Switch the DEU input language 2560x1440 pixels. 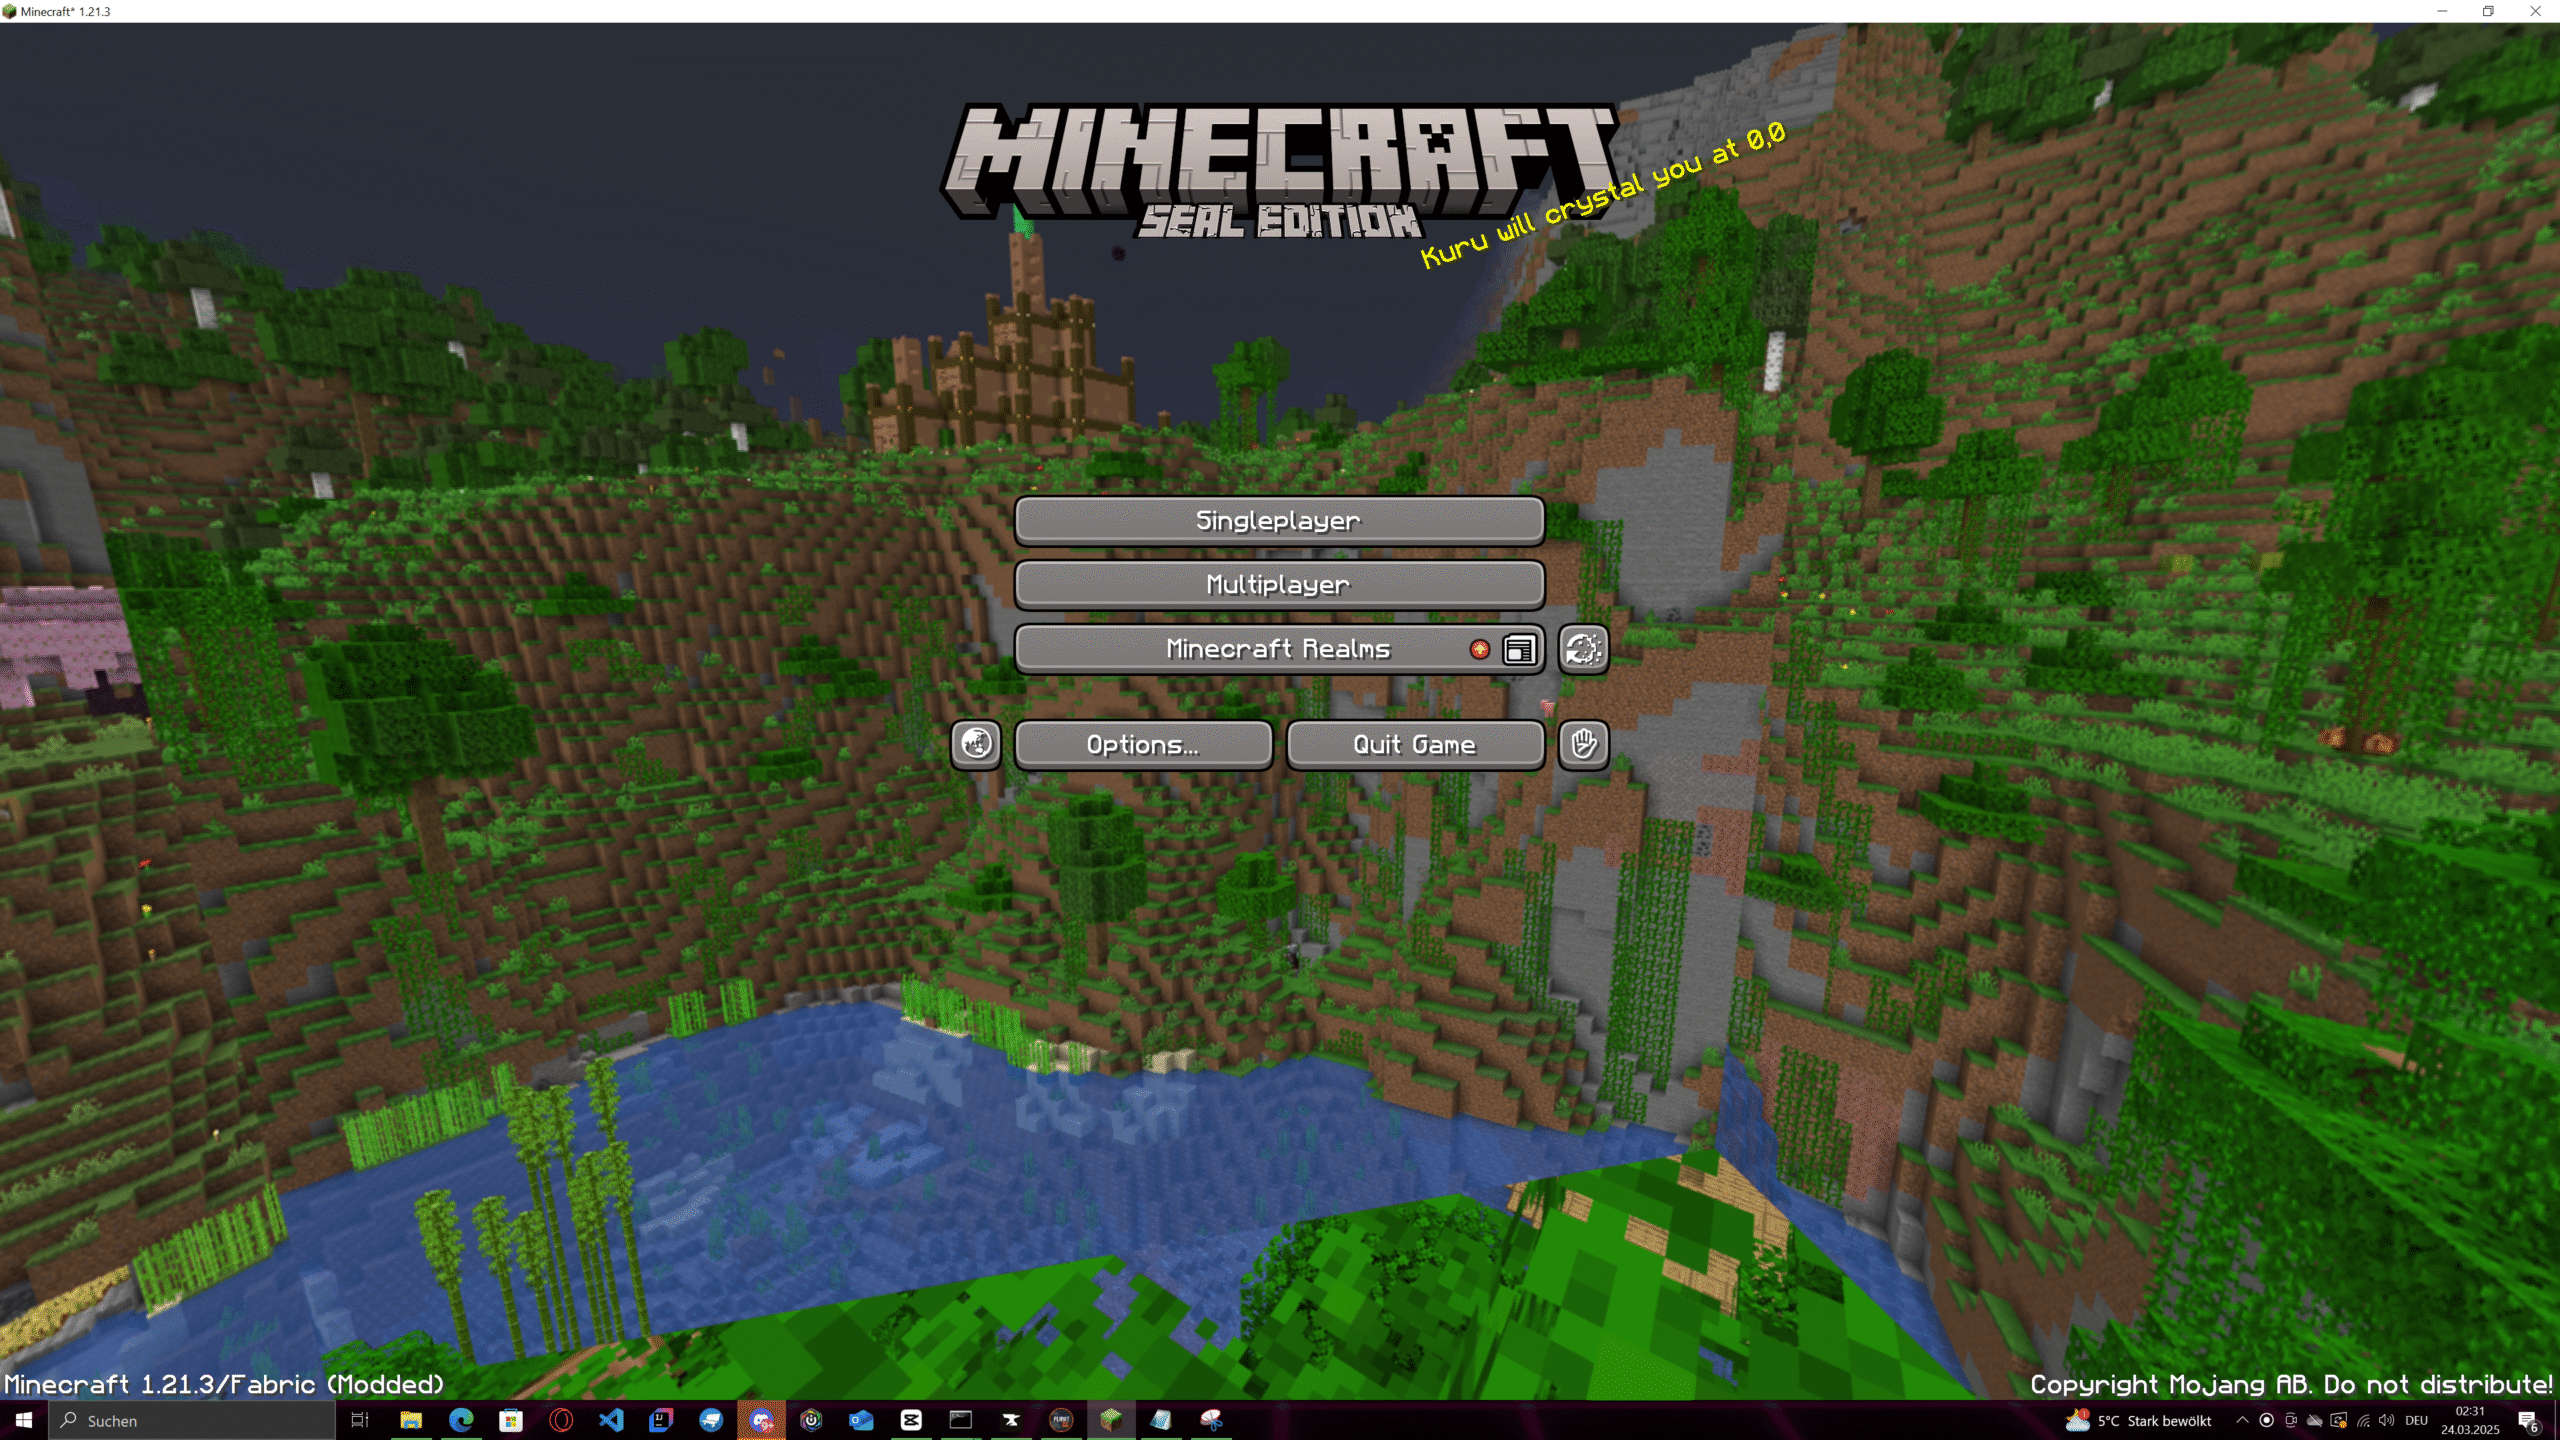point(2417,1420)
